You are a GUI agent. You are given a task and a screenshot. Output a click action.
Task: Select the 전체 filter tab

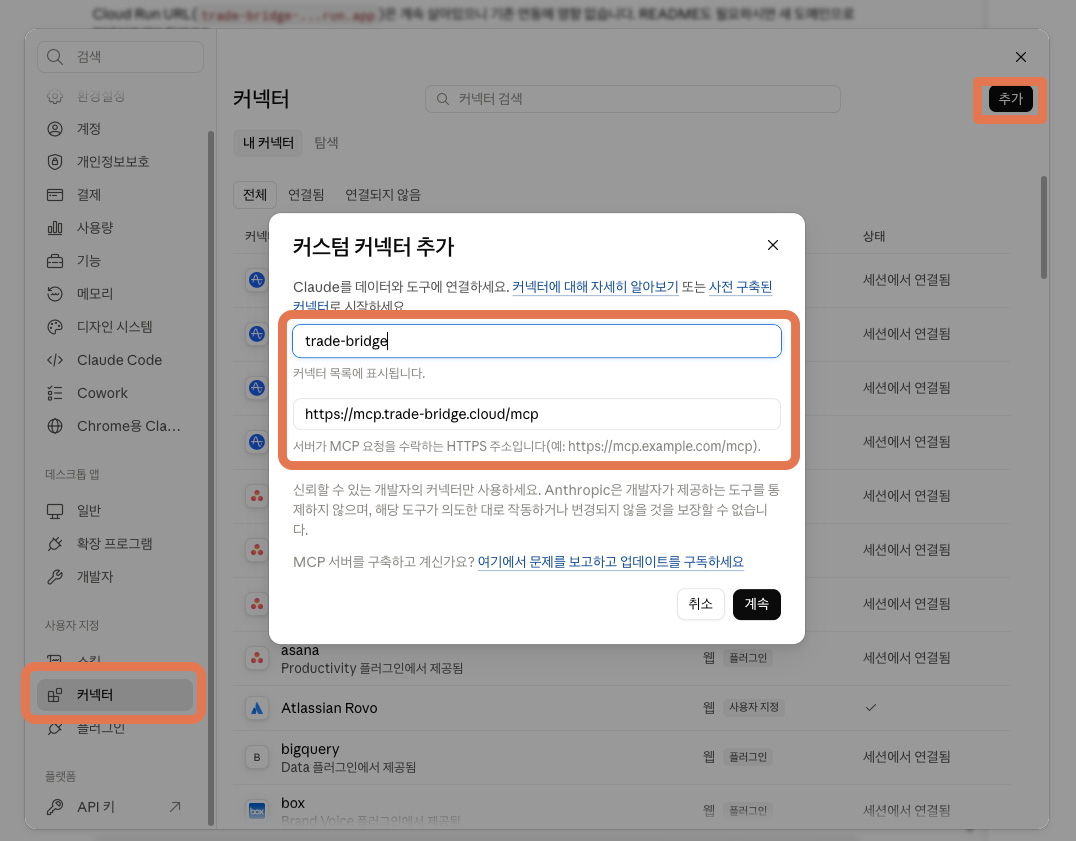(255, 195)
